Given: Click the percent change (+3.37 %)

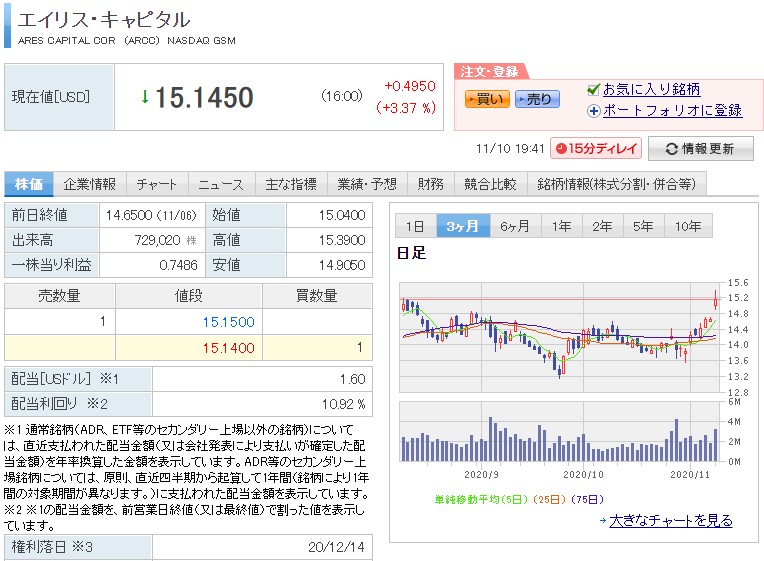Looking at the screenshot, I should 405,108.
